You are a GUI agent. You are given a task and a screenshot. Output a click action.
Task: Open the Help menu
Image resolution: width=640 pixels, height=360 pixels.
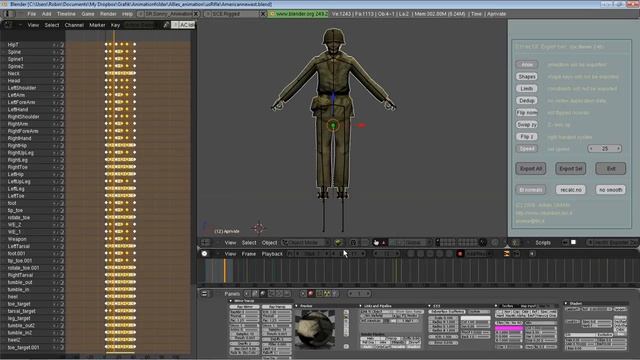[x=127, y=14]
